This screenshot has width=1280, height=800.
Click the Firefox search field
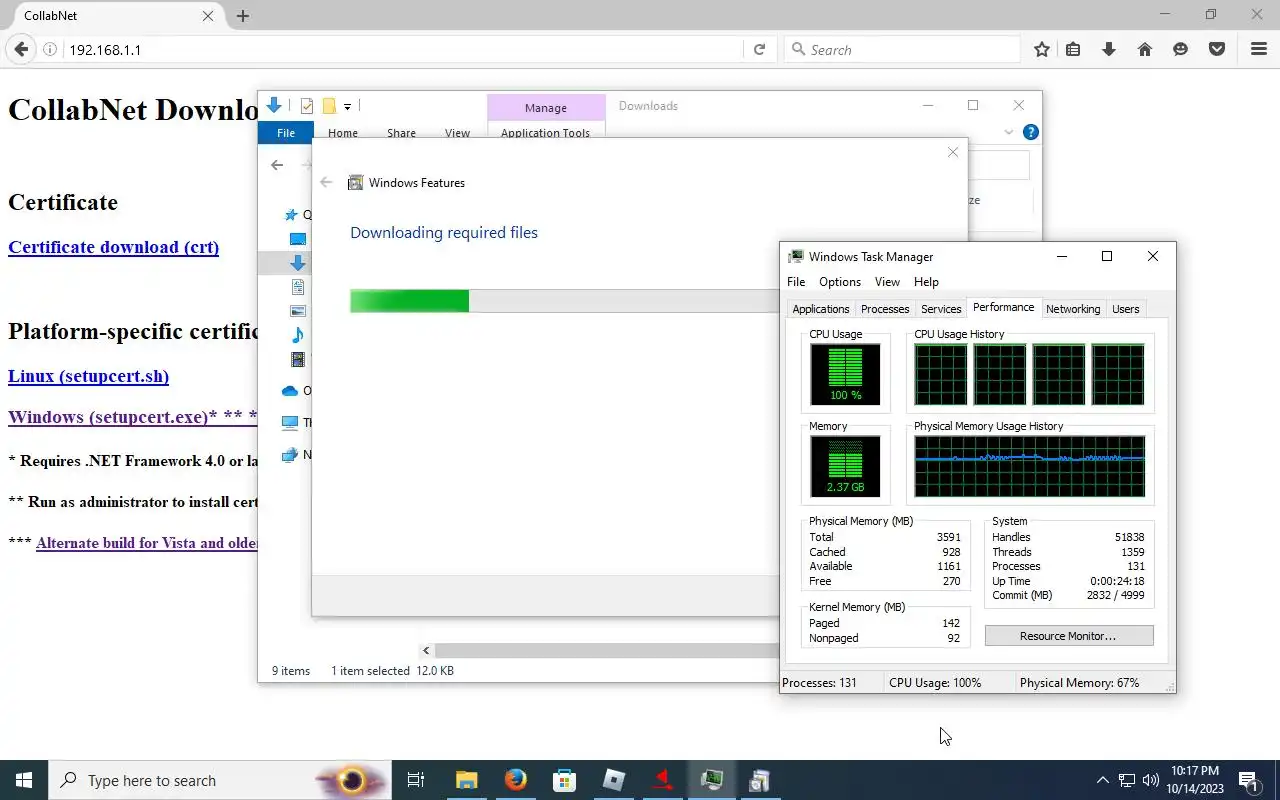(x=901, y=49)
